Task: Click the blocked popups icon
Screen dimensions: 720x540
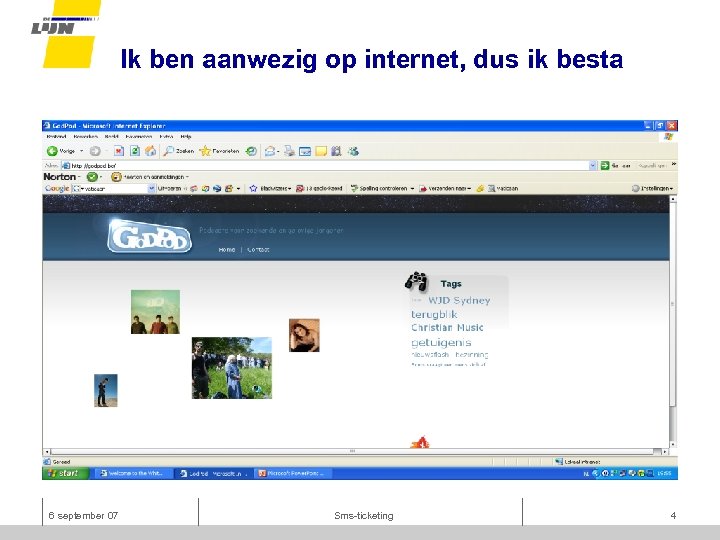Action: [300, 188]
